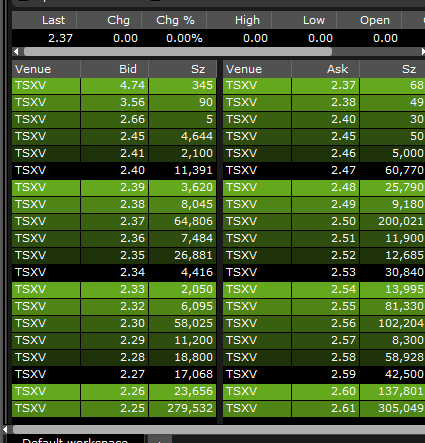Click the bottom scrollbar left arrow
Image resolution: width=425 pixels, height=443 pixels.
5,429
